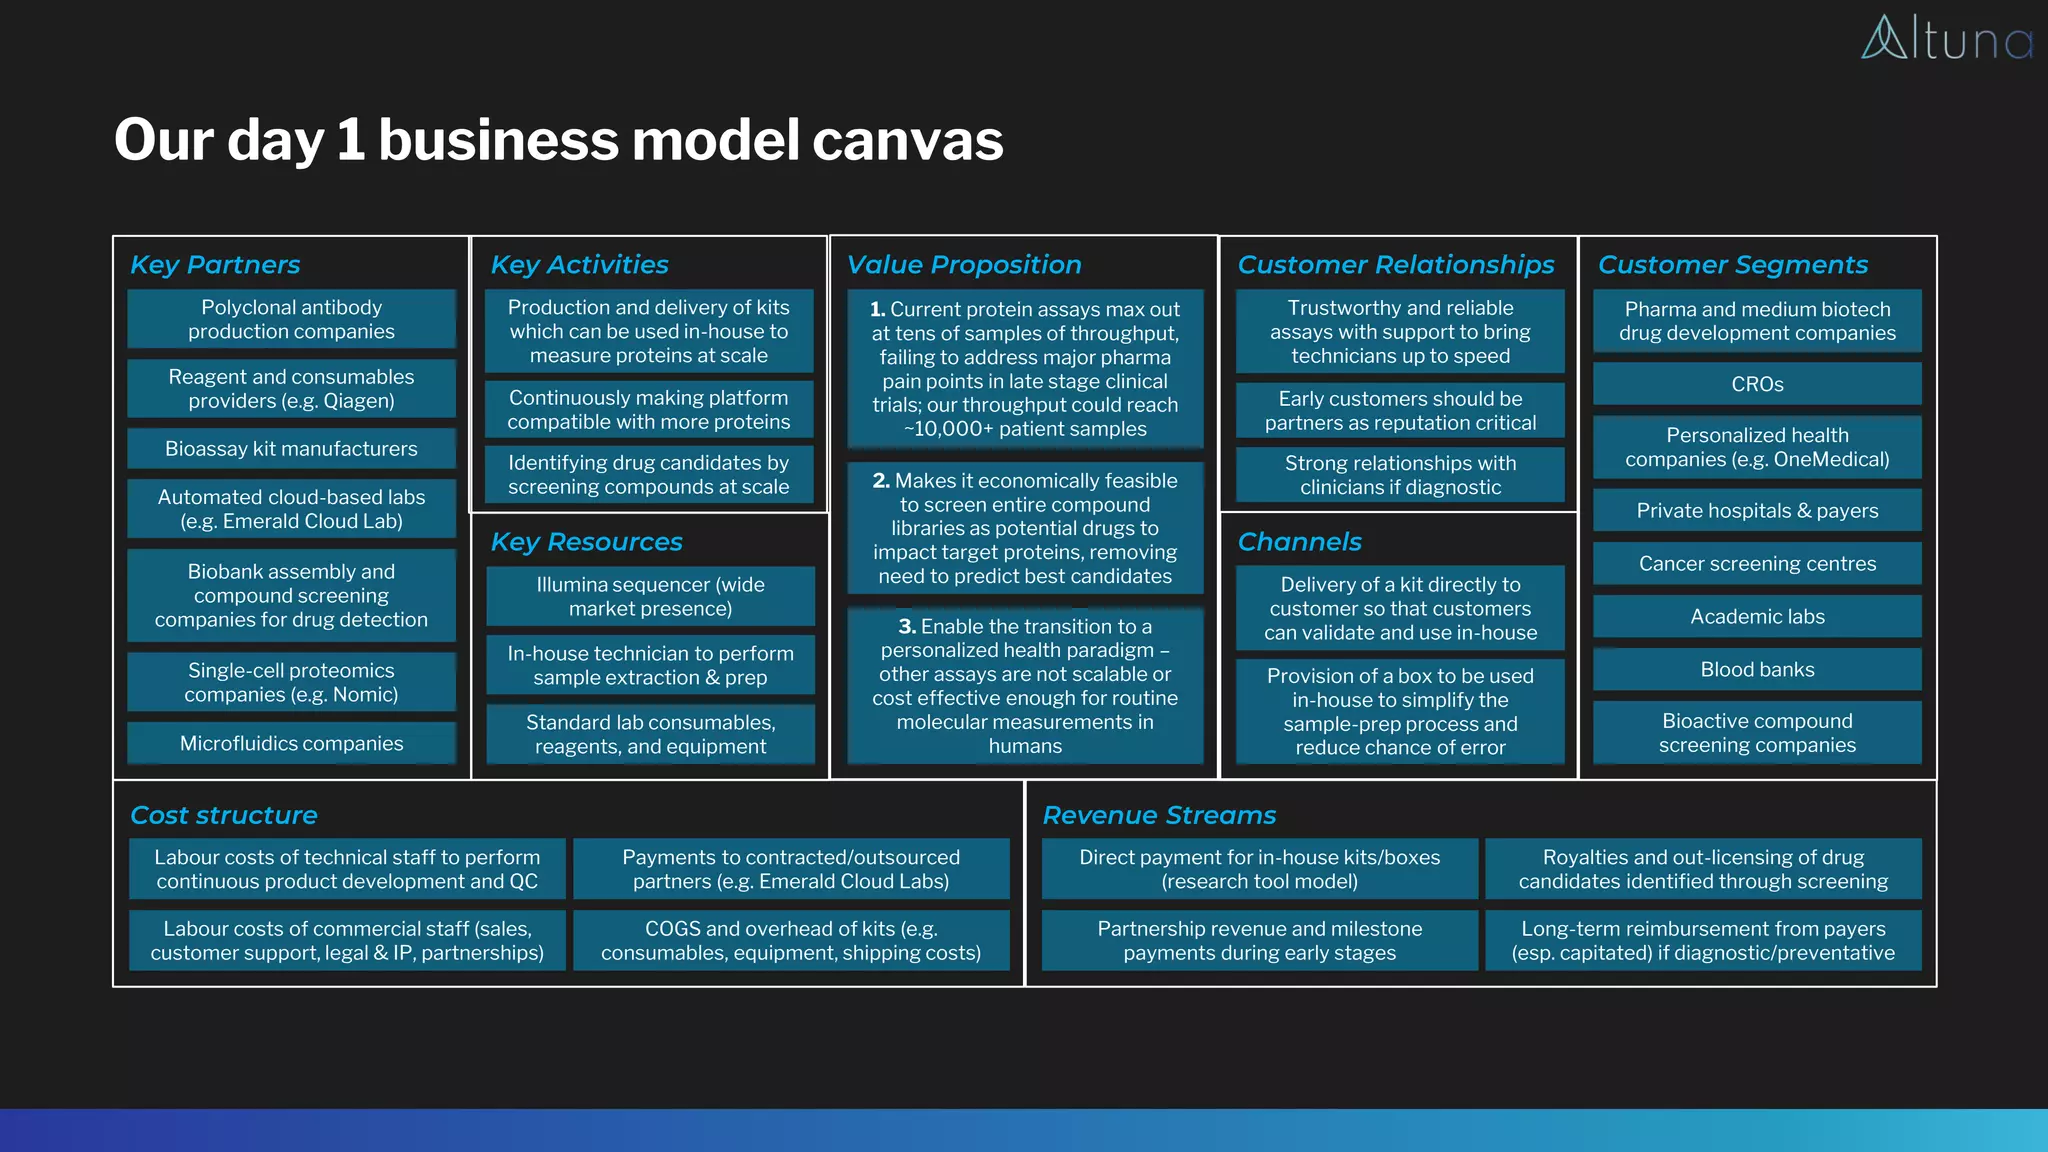Click 'Bioactive compound screening companies' box

pos(1757,733)
